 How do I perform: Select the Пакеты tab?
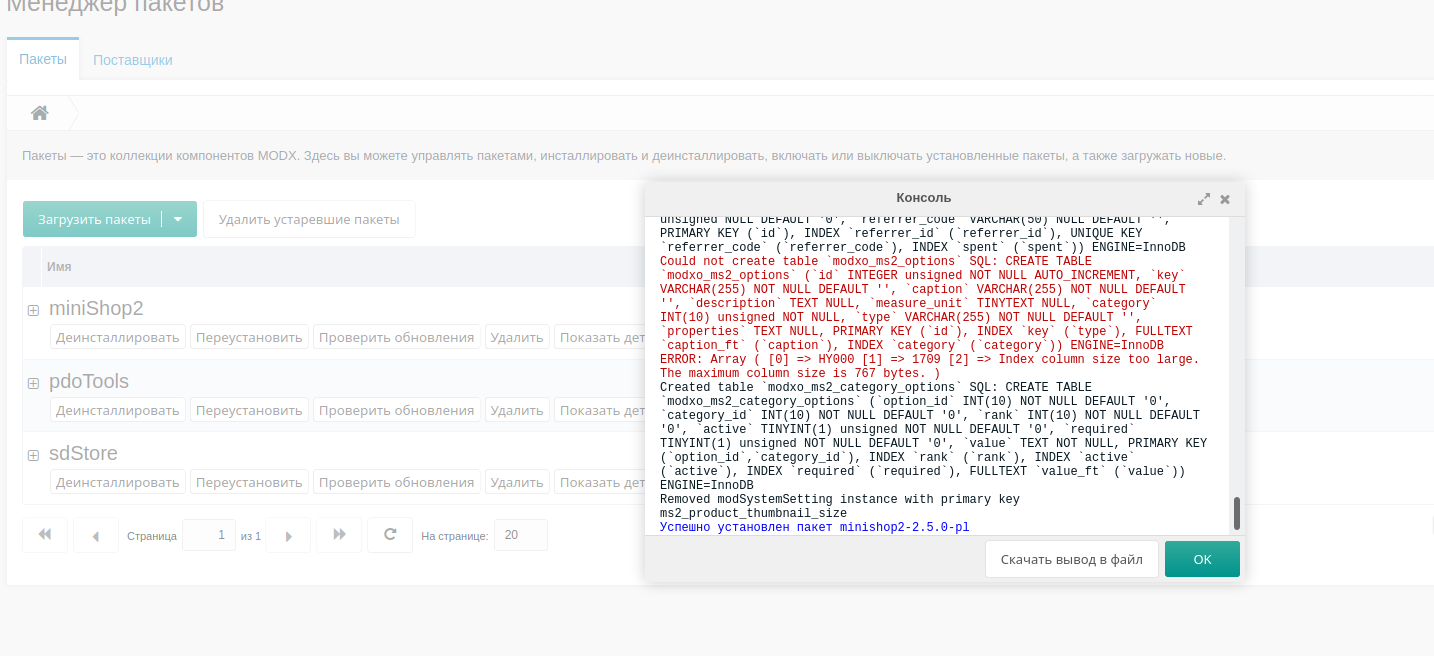click(43, 59)
